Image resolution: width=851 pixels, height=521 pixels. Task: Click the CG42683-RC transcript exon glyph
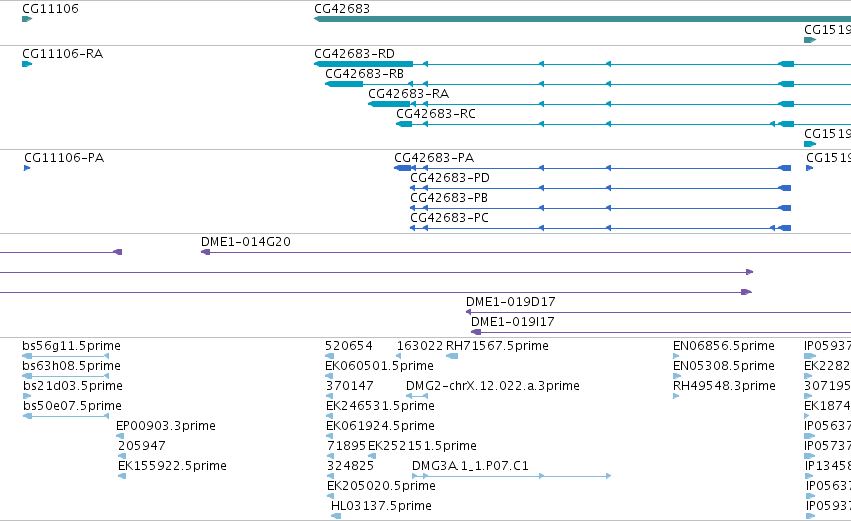(x=404, y=124)
